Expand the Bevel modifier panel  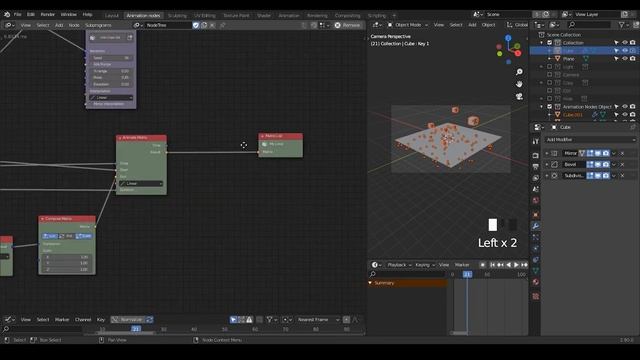click(547, 164)
